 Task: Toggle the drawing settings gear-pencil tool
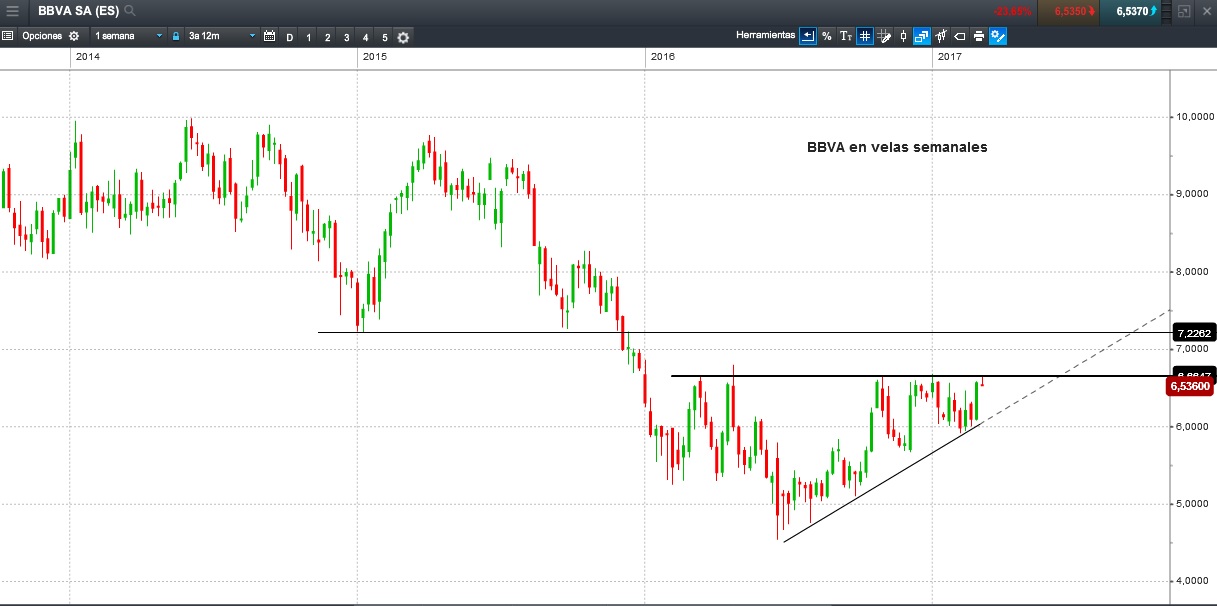(x=998, y=36)
